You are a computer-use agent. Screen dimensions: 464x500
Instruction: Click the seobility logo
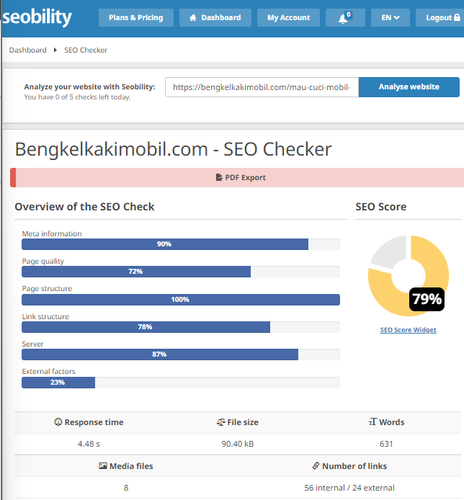click(37, 17)
